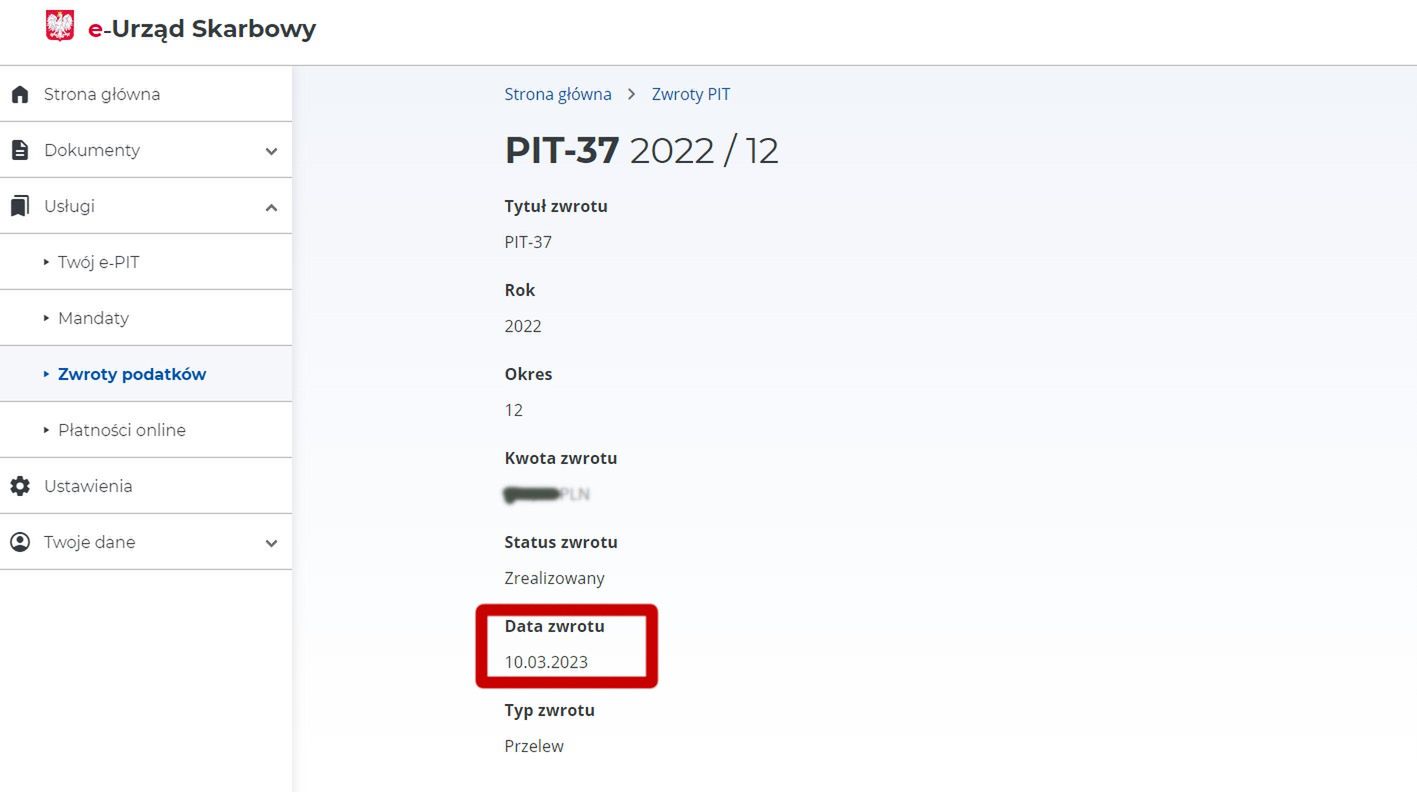The image size is (1417, 792).
Task: Open the Twój e-PIT menu item
Action: [x=146, y=262]
